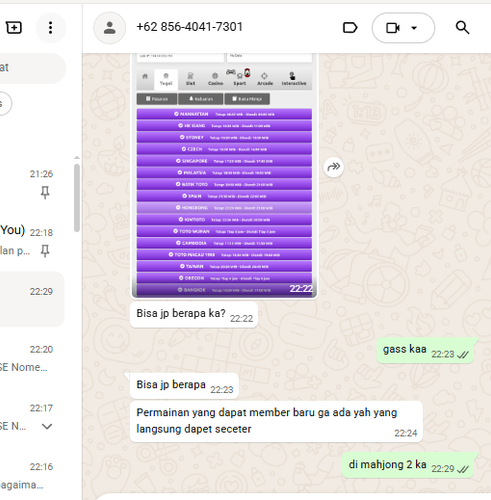This screenshot has height=500, width=491.
Task: Click the chat list scrollbar
Action: (x=77, y=198)
